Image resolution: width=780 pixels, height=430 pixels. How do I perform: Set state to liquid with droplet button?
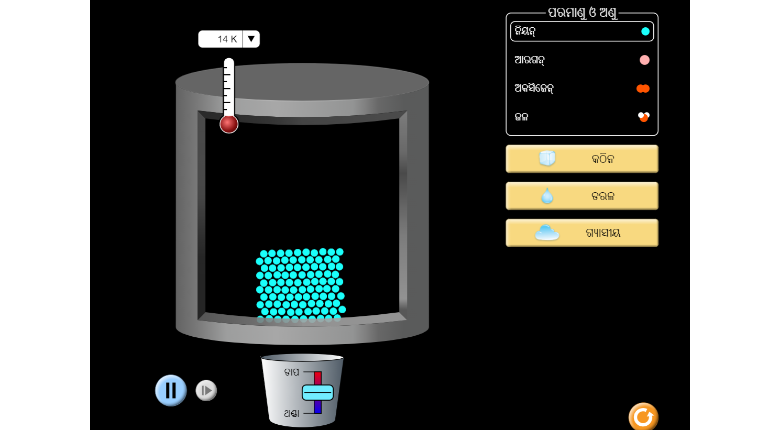click(x=581, y=196)
